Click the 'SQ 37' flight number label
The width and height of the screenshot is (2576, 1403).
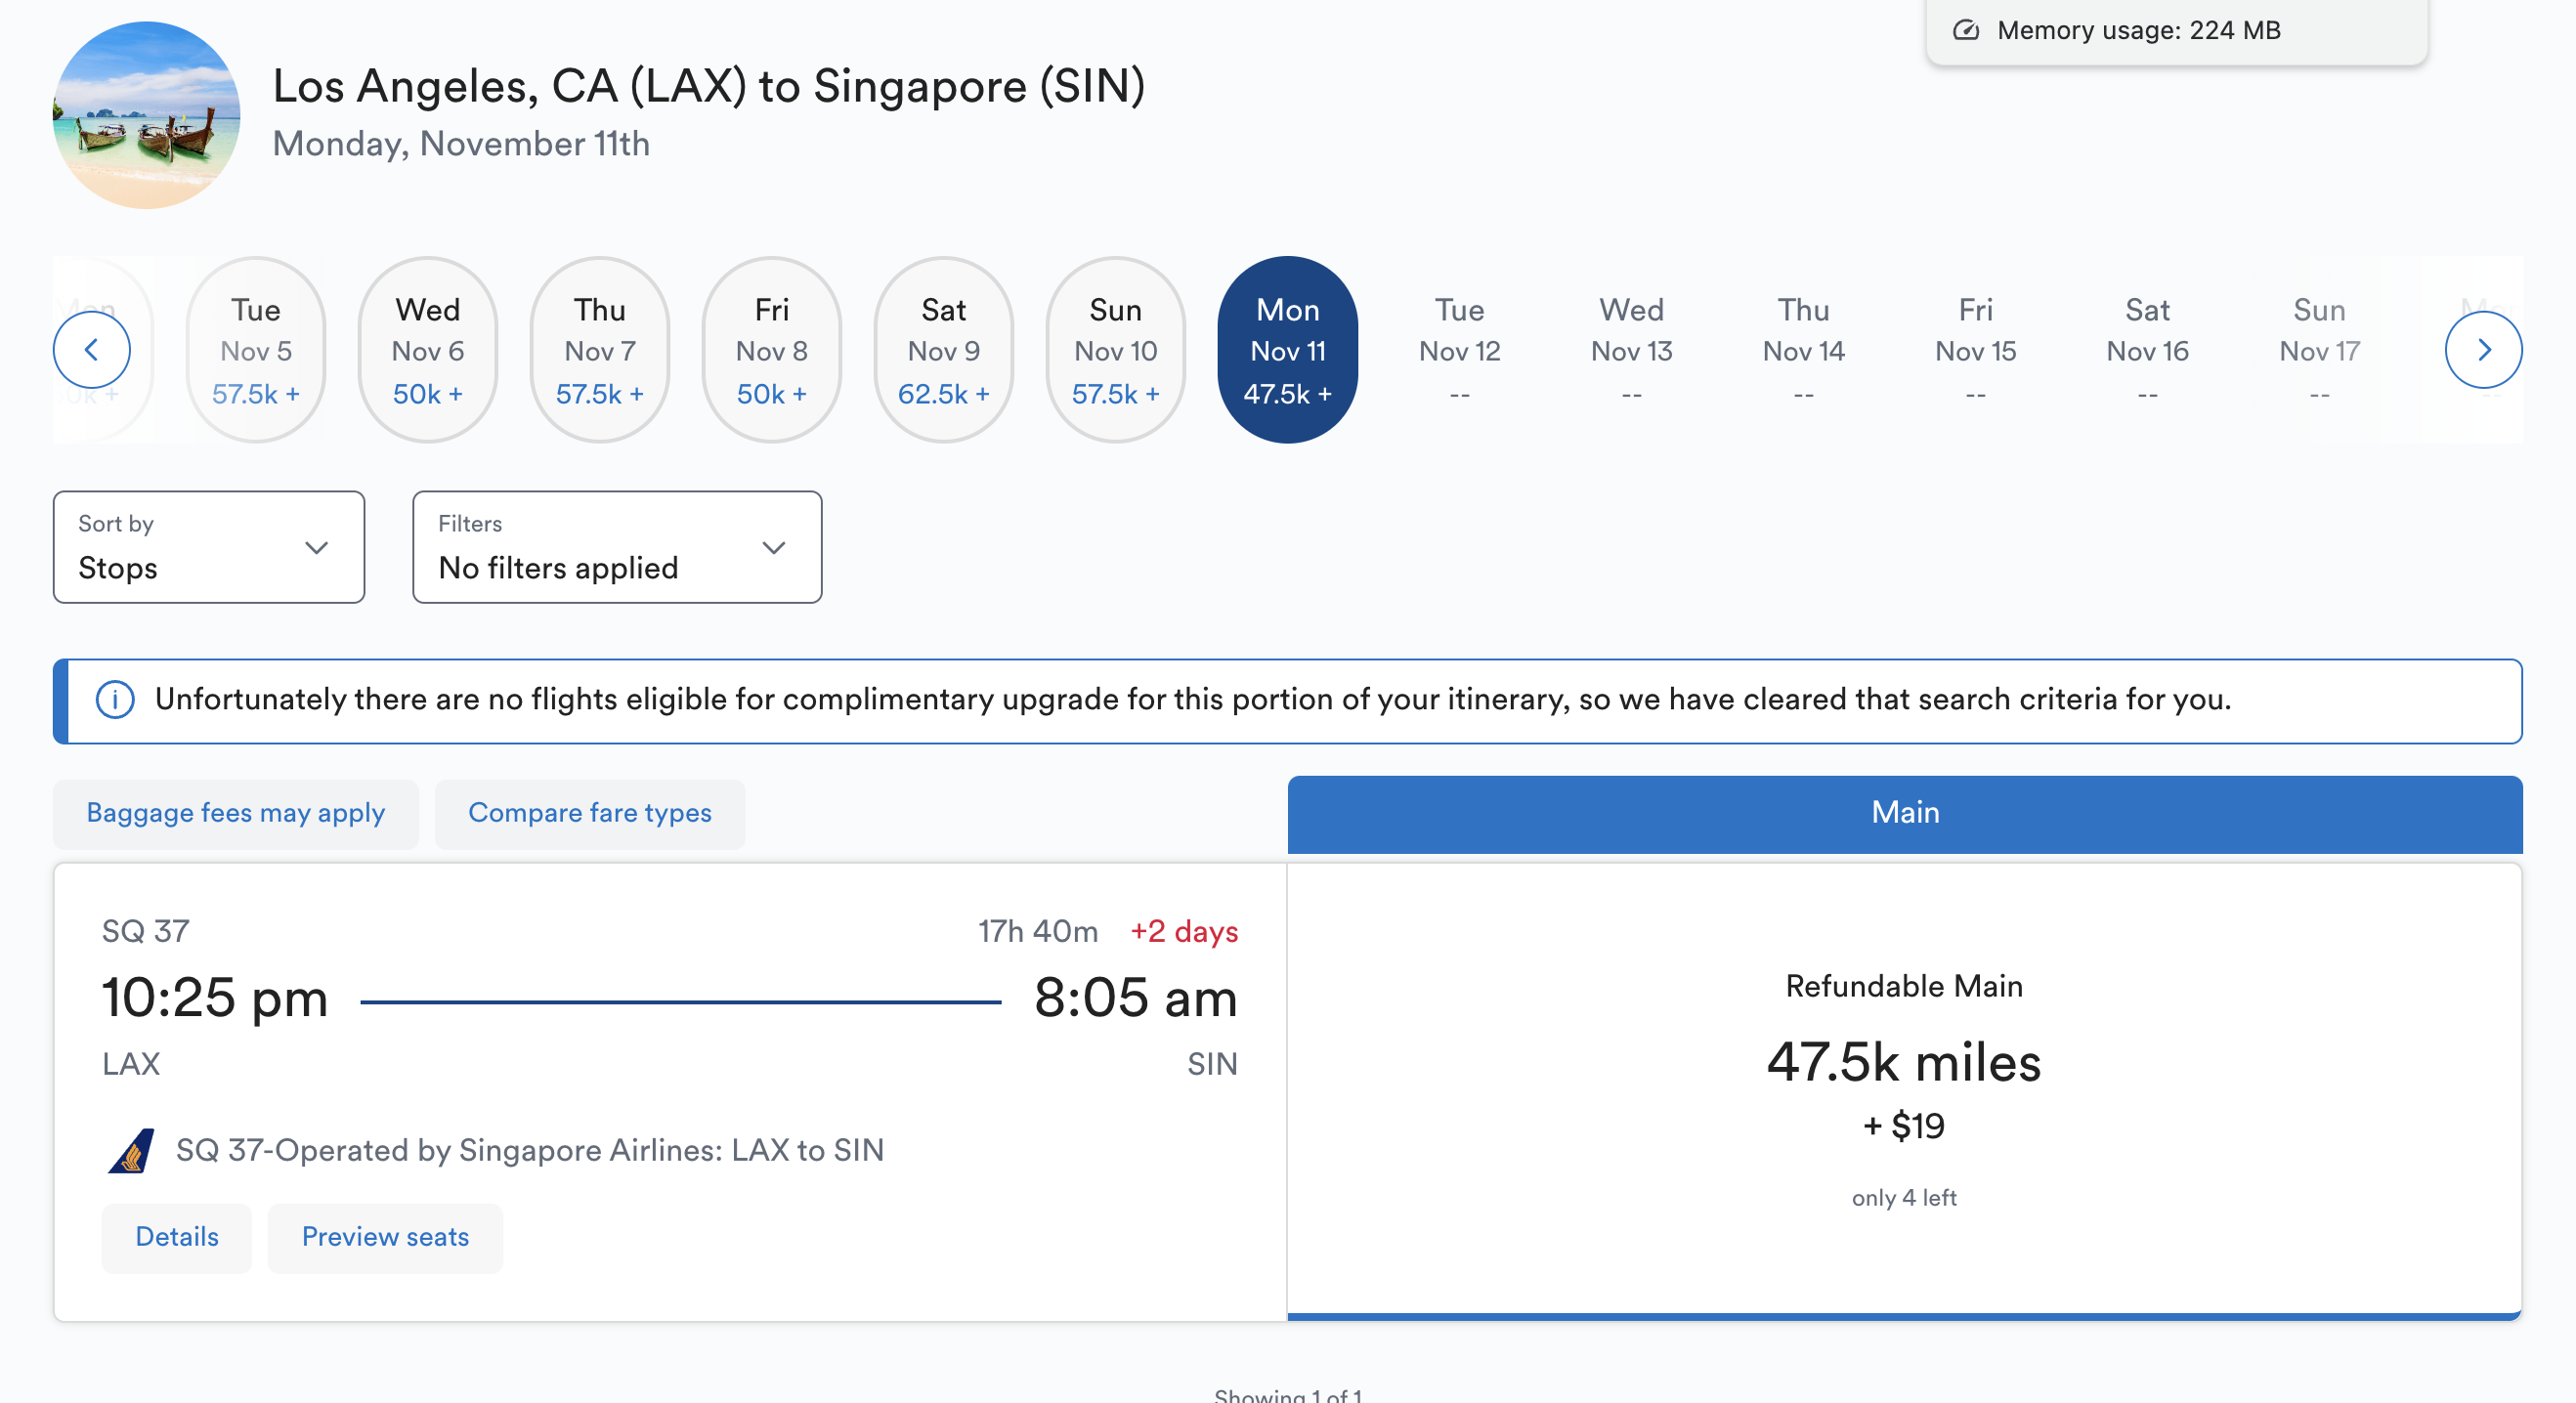click(x=146, y=932)
